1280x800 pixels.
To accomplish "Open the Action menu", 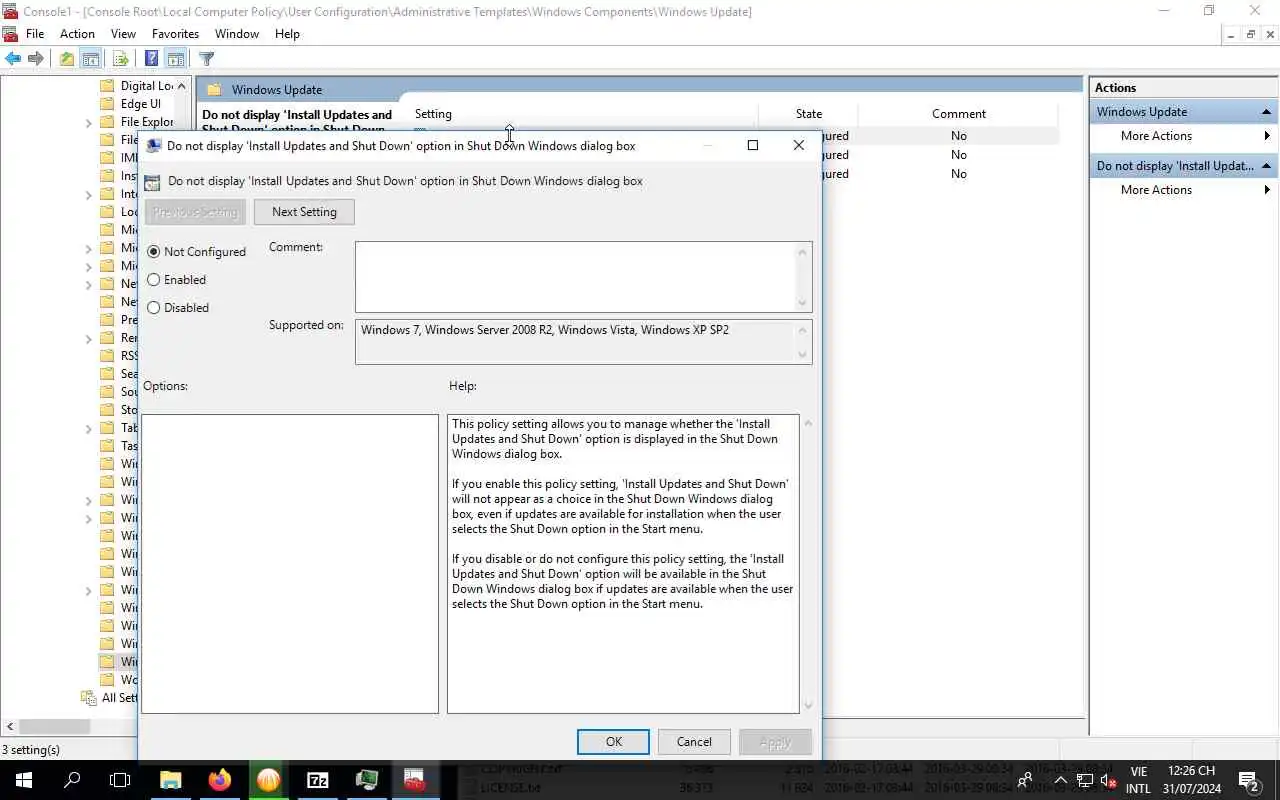I will pyautogui.click(x=77, y=33).
